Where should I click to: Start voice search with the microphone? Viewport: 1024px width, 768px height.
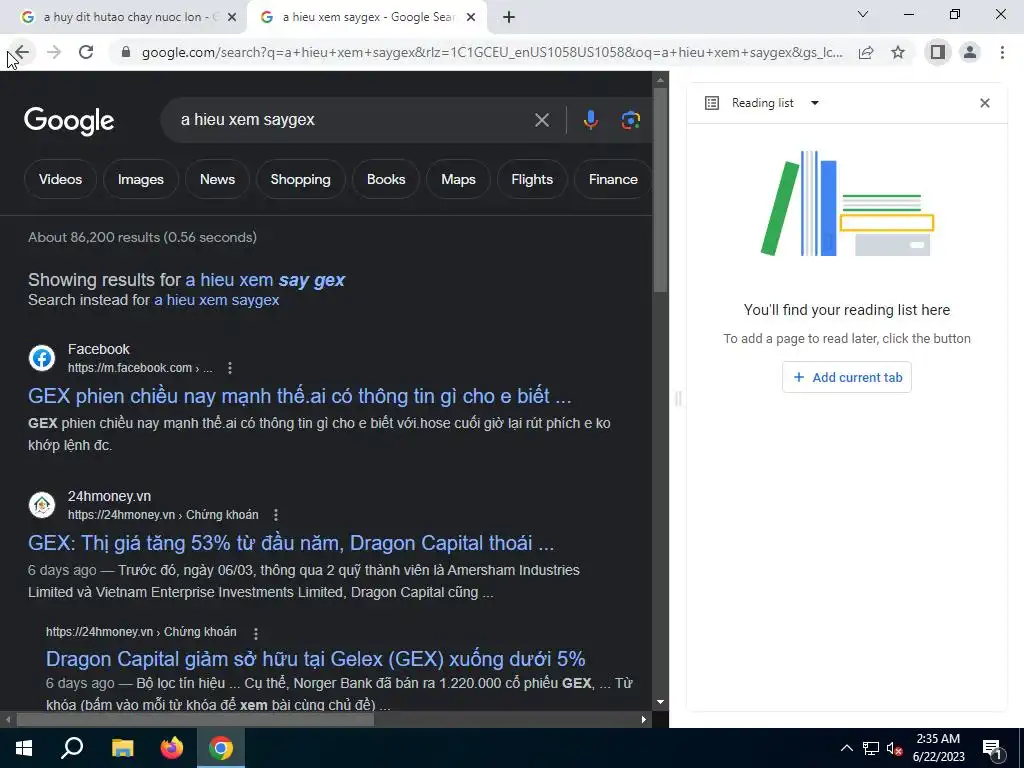click(590, 120)
